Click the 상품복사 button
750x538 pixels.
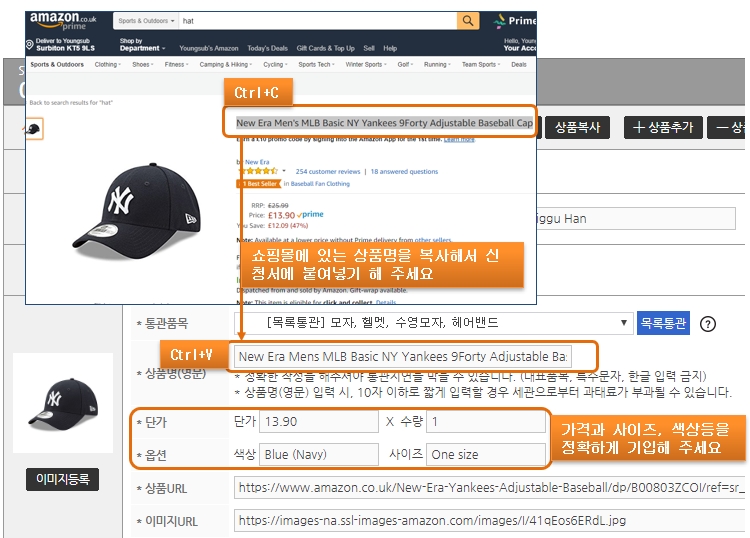tap(577, 127)
